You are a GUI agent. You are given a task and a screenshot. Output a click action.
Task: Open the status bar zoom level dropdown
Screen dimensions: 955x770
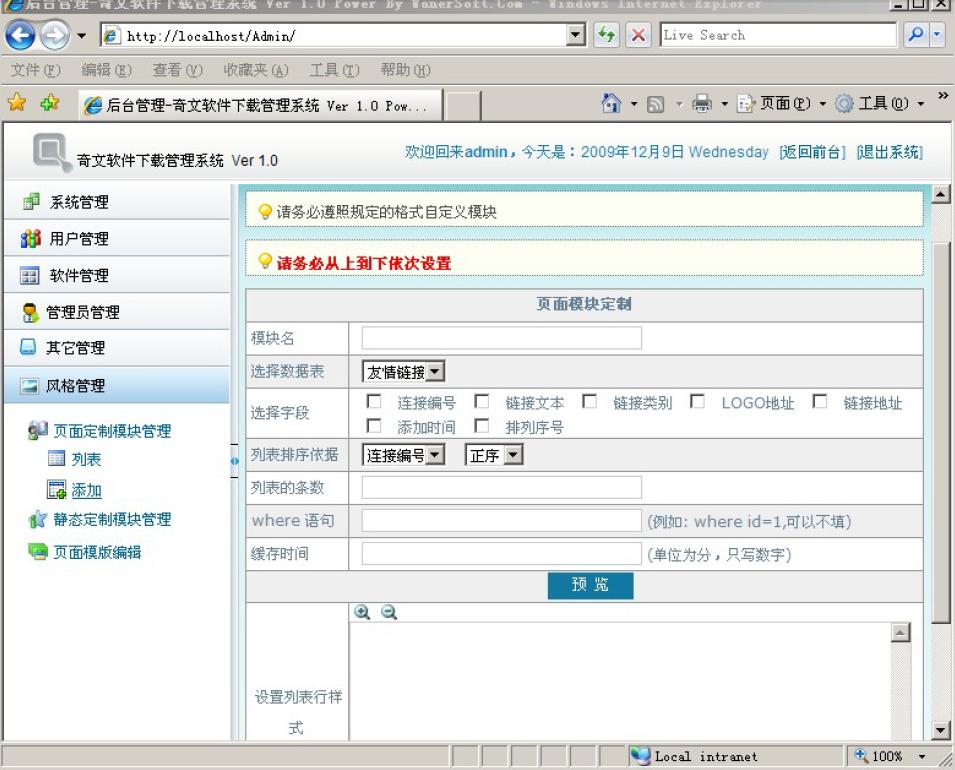point(922,757)
